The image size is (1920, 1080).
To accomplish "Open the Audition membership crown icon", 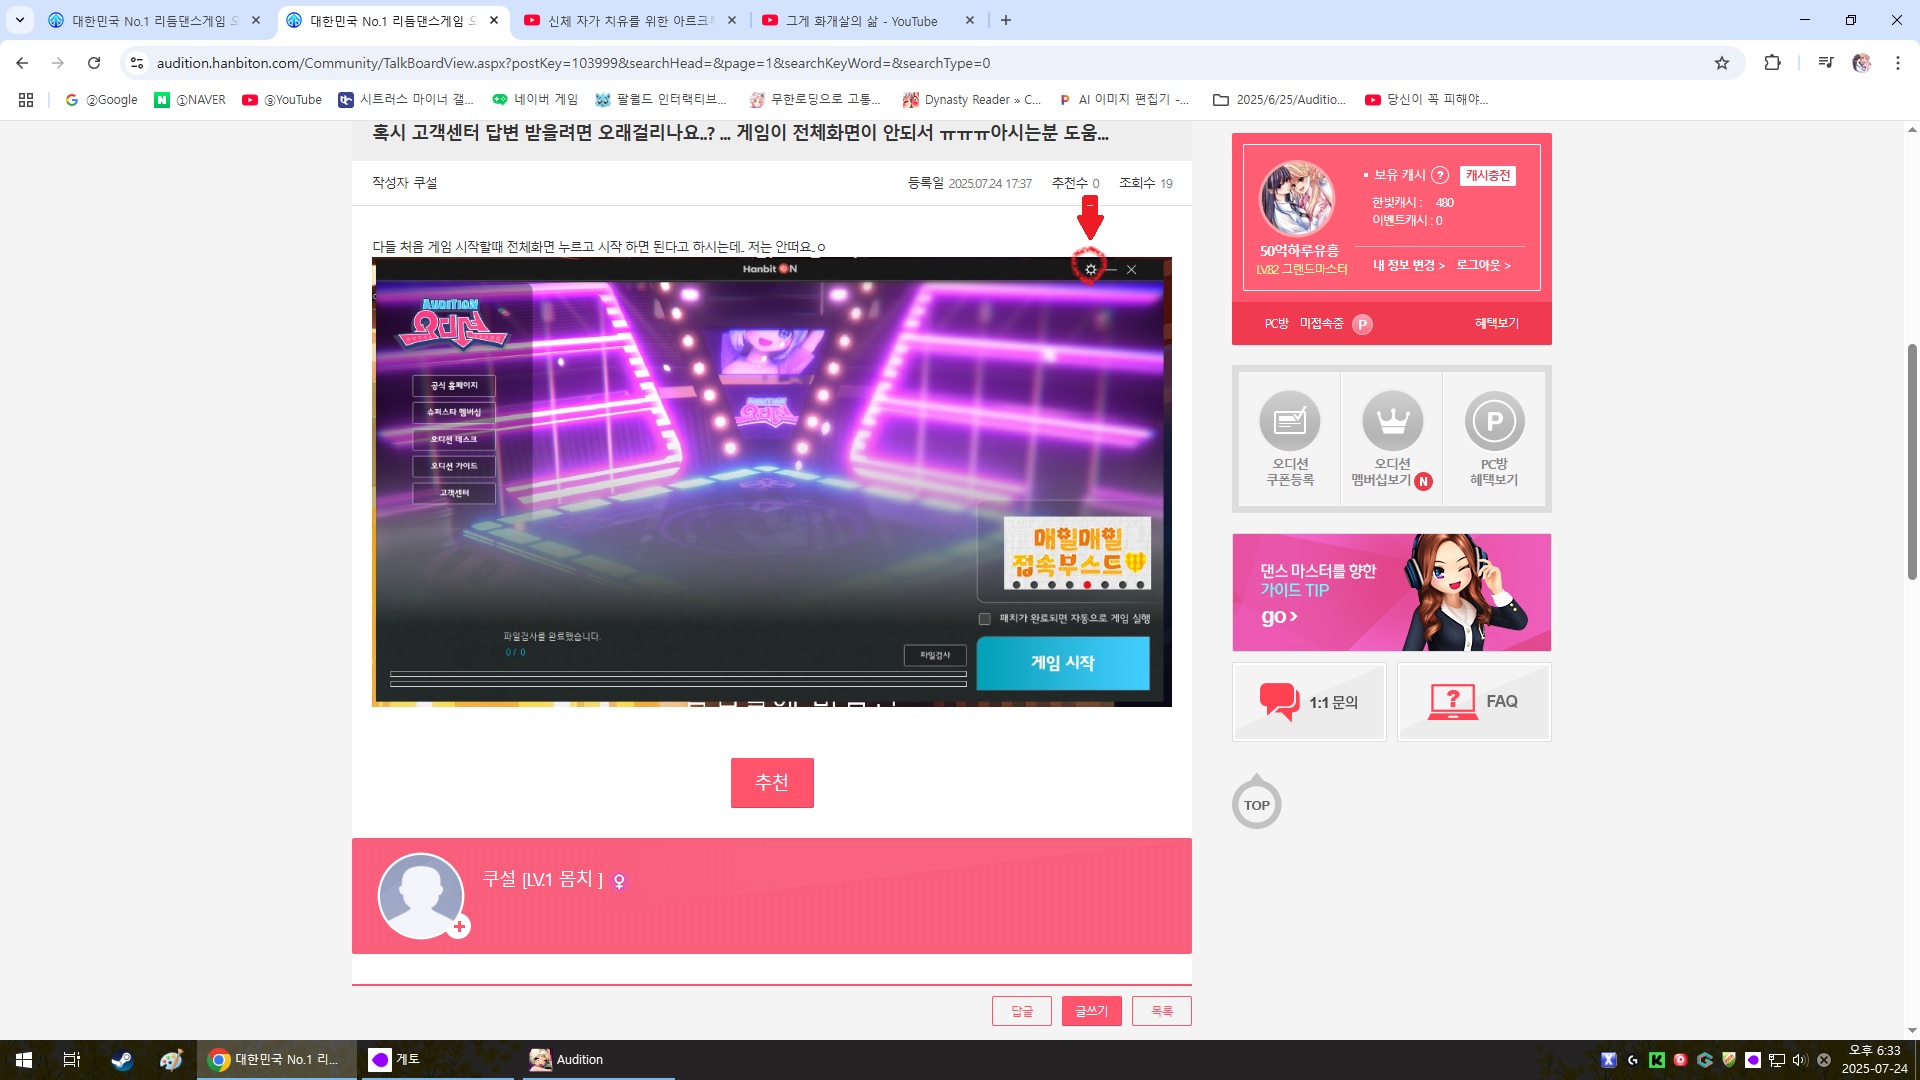I will pos(1391,422).
